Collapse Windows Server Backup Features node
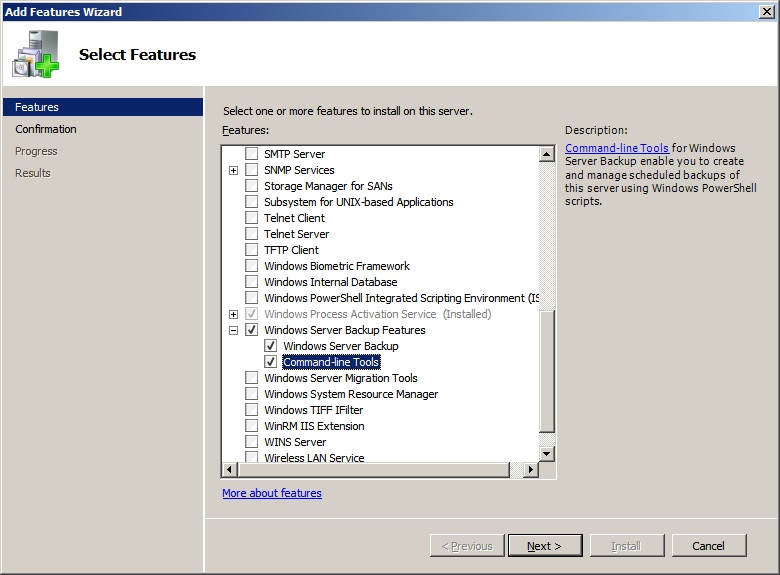Screen dimensions: 780x575 [233, 330]
